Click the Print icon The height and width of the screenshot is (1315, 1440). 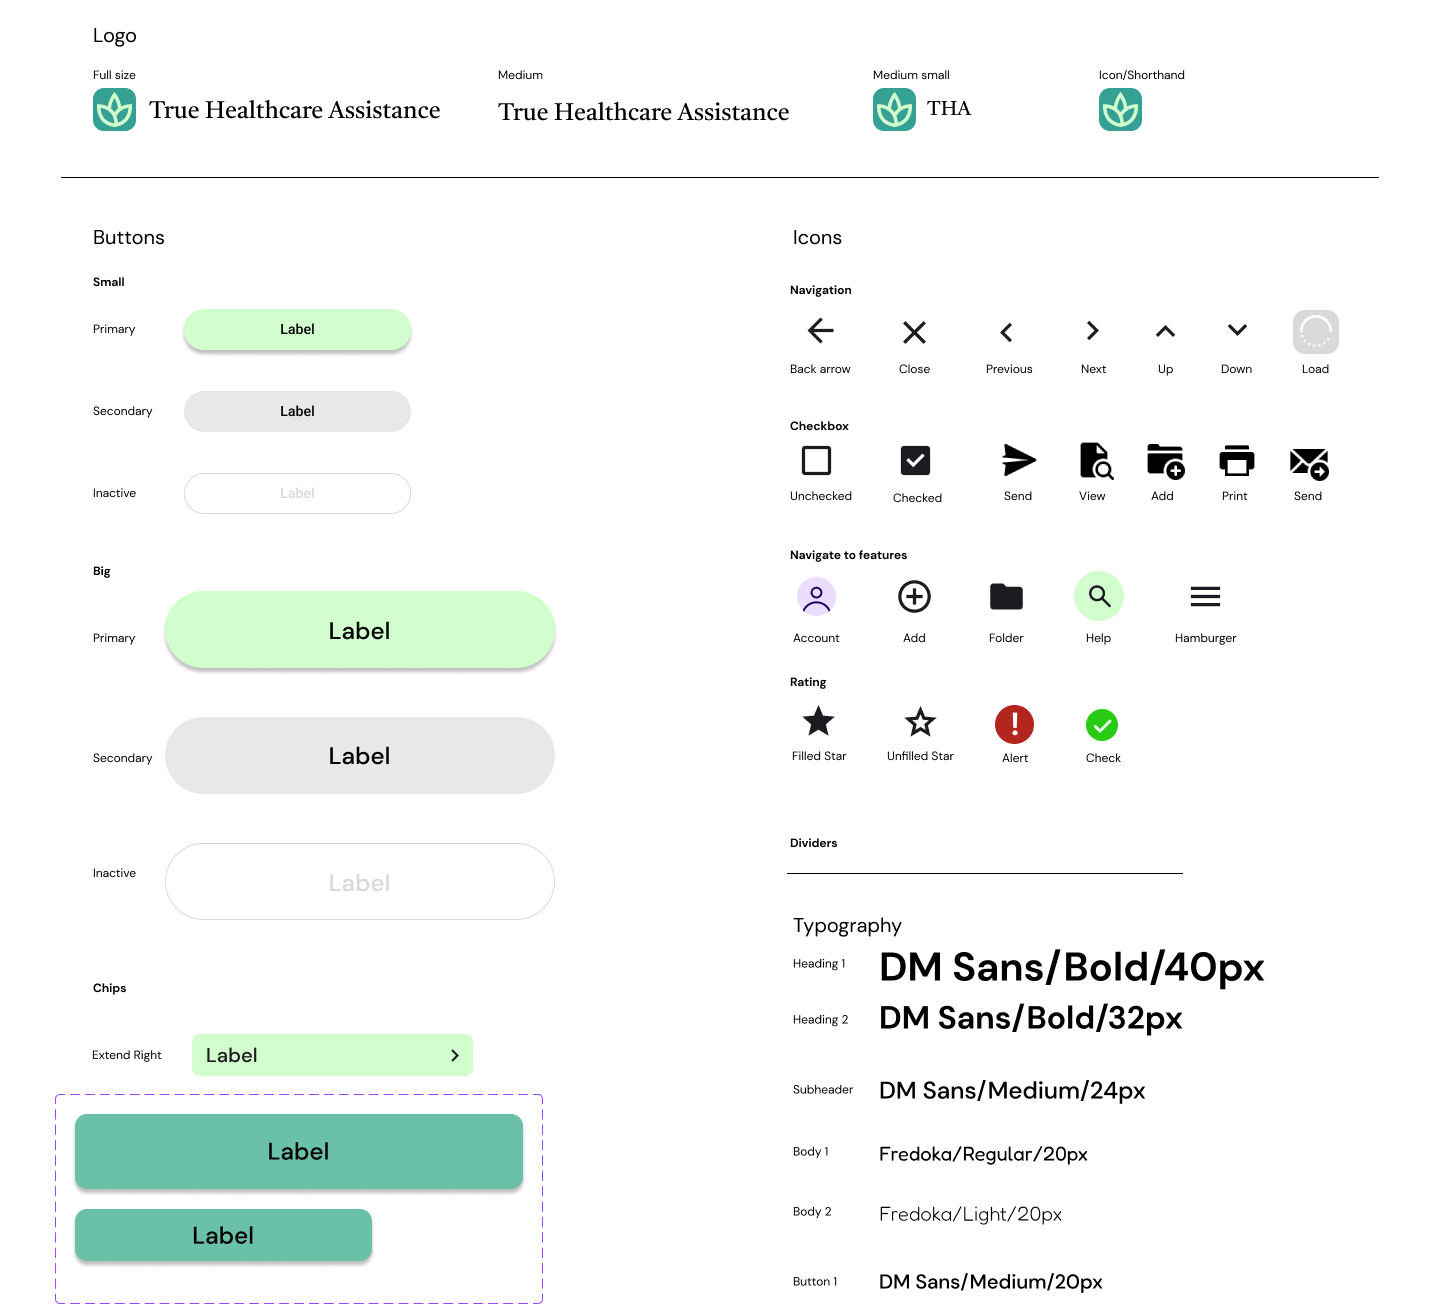tap(1236, 461)
